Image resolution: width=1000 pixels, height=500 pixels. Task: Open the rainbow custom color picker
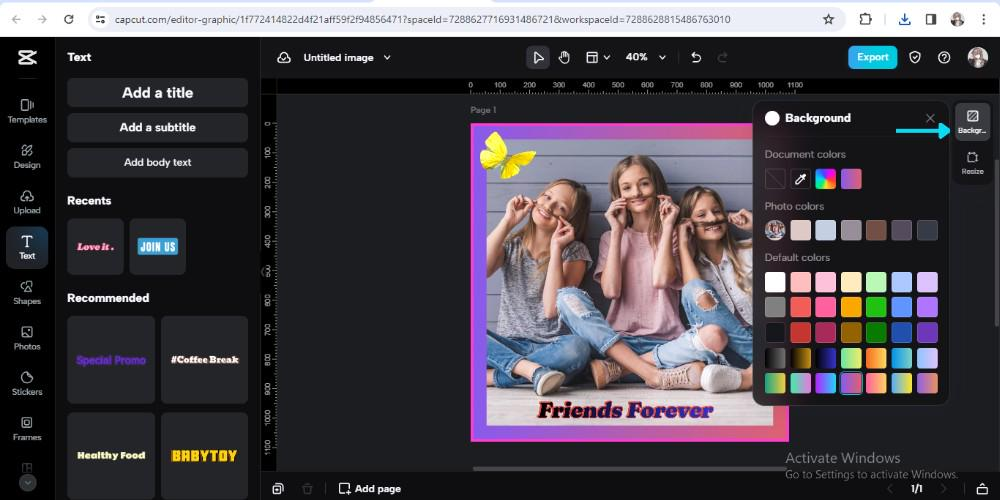click(825, 179)
